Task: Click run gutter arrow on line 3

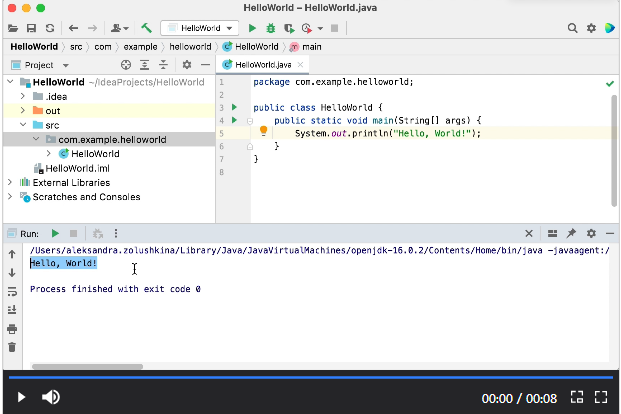Action: pyautogui.click(x=234, y=107)
